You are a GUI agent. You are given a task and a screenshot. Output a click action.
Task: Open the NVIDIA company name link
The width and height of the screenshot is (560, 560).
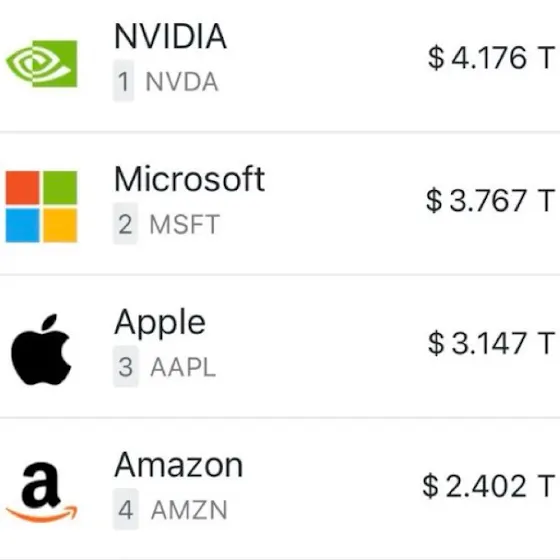[x=170, y=36]
